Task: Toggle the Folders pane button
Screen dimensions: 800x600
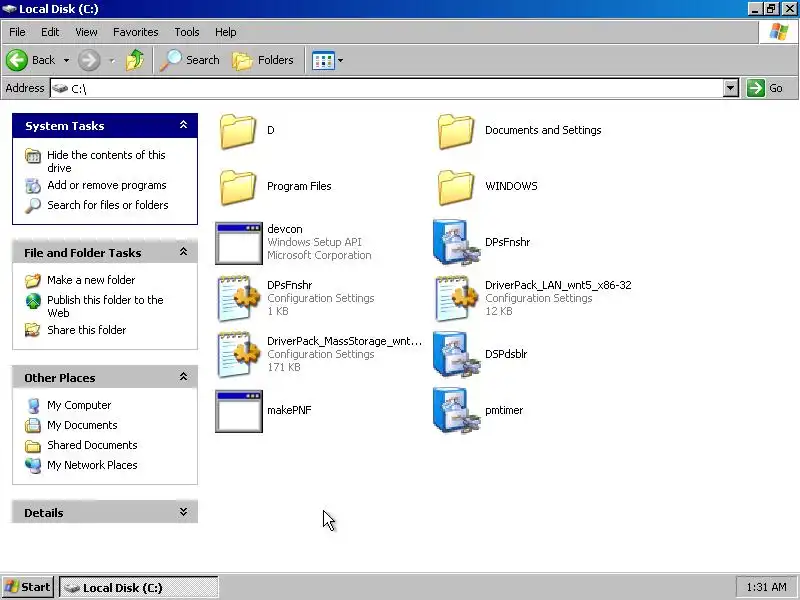Action: point(263,60)
